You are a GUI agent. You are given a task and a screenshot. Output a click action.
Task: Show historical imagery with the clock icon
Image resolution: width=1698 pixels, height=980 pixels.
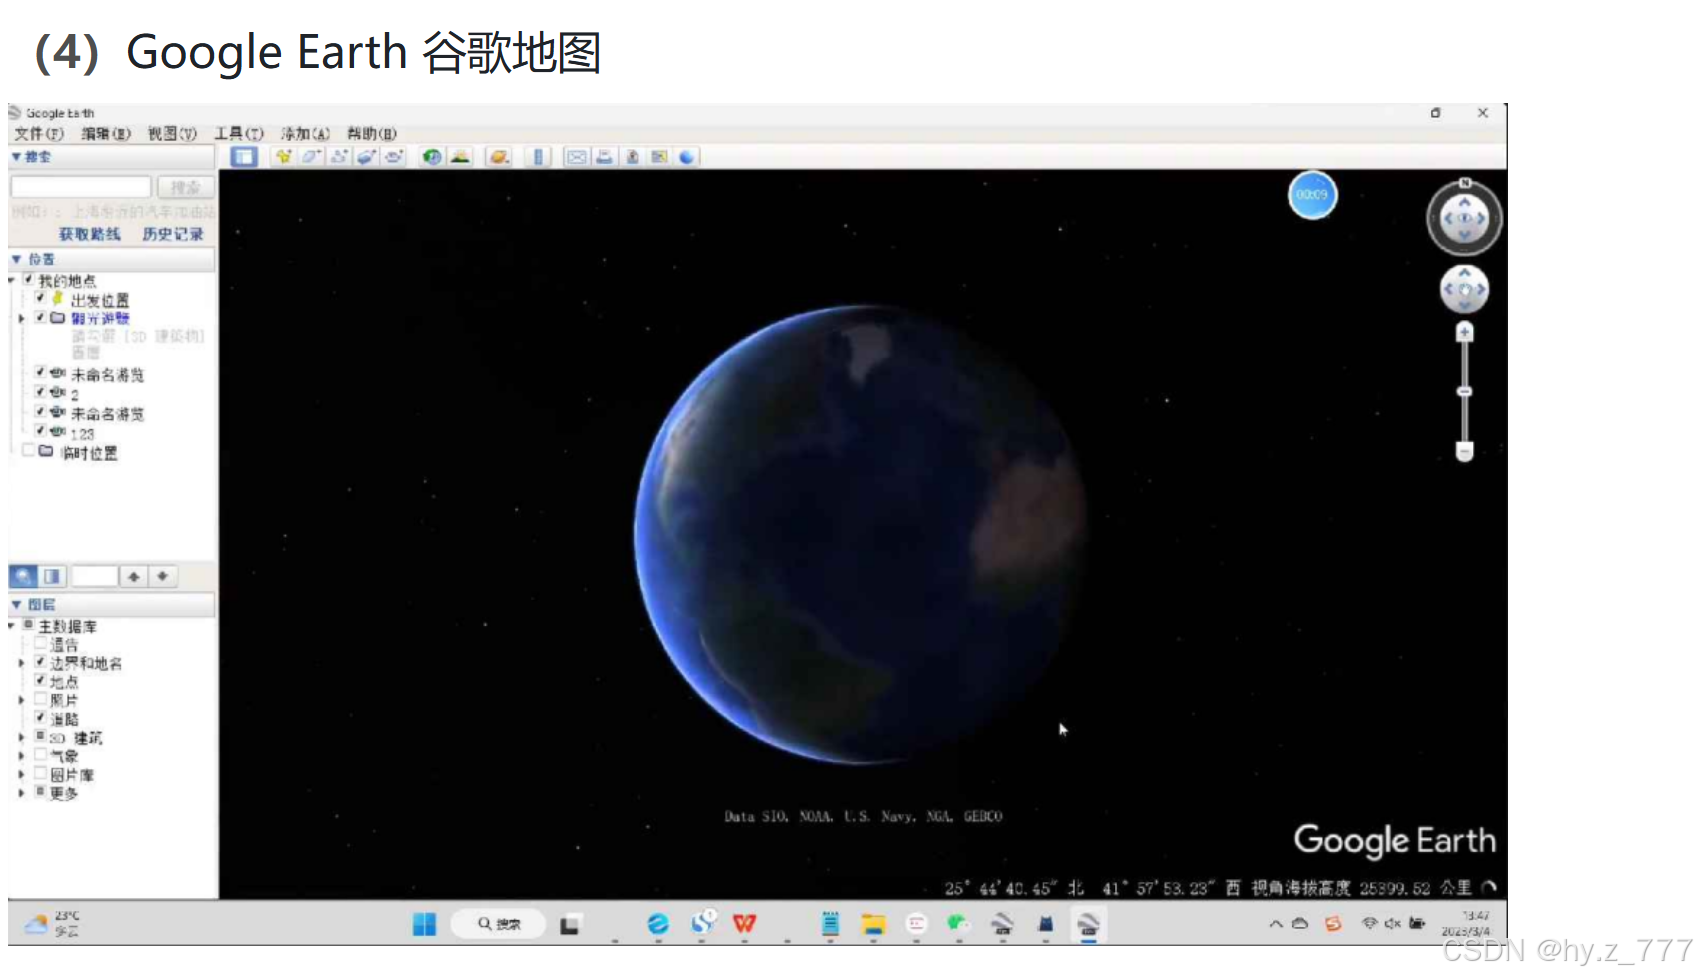point(432,157)
